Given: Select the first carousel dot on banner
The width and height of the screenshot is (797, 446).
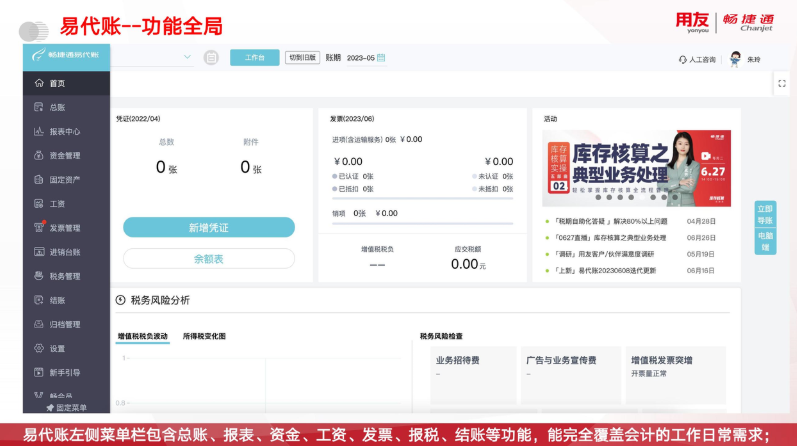Looking at the screenshot, I should [598, 197].
